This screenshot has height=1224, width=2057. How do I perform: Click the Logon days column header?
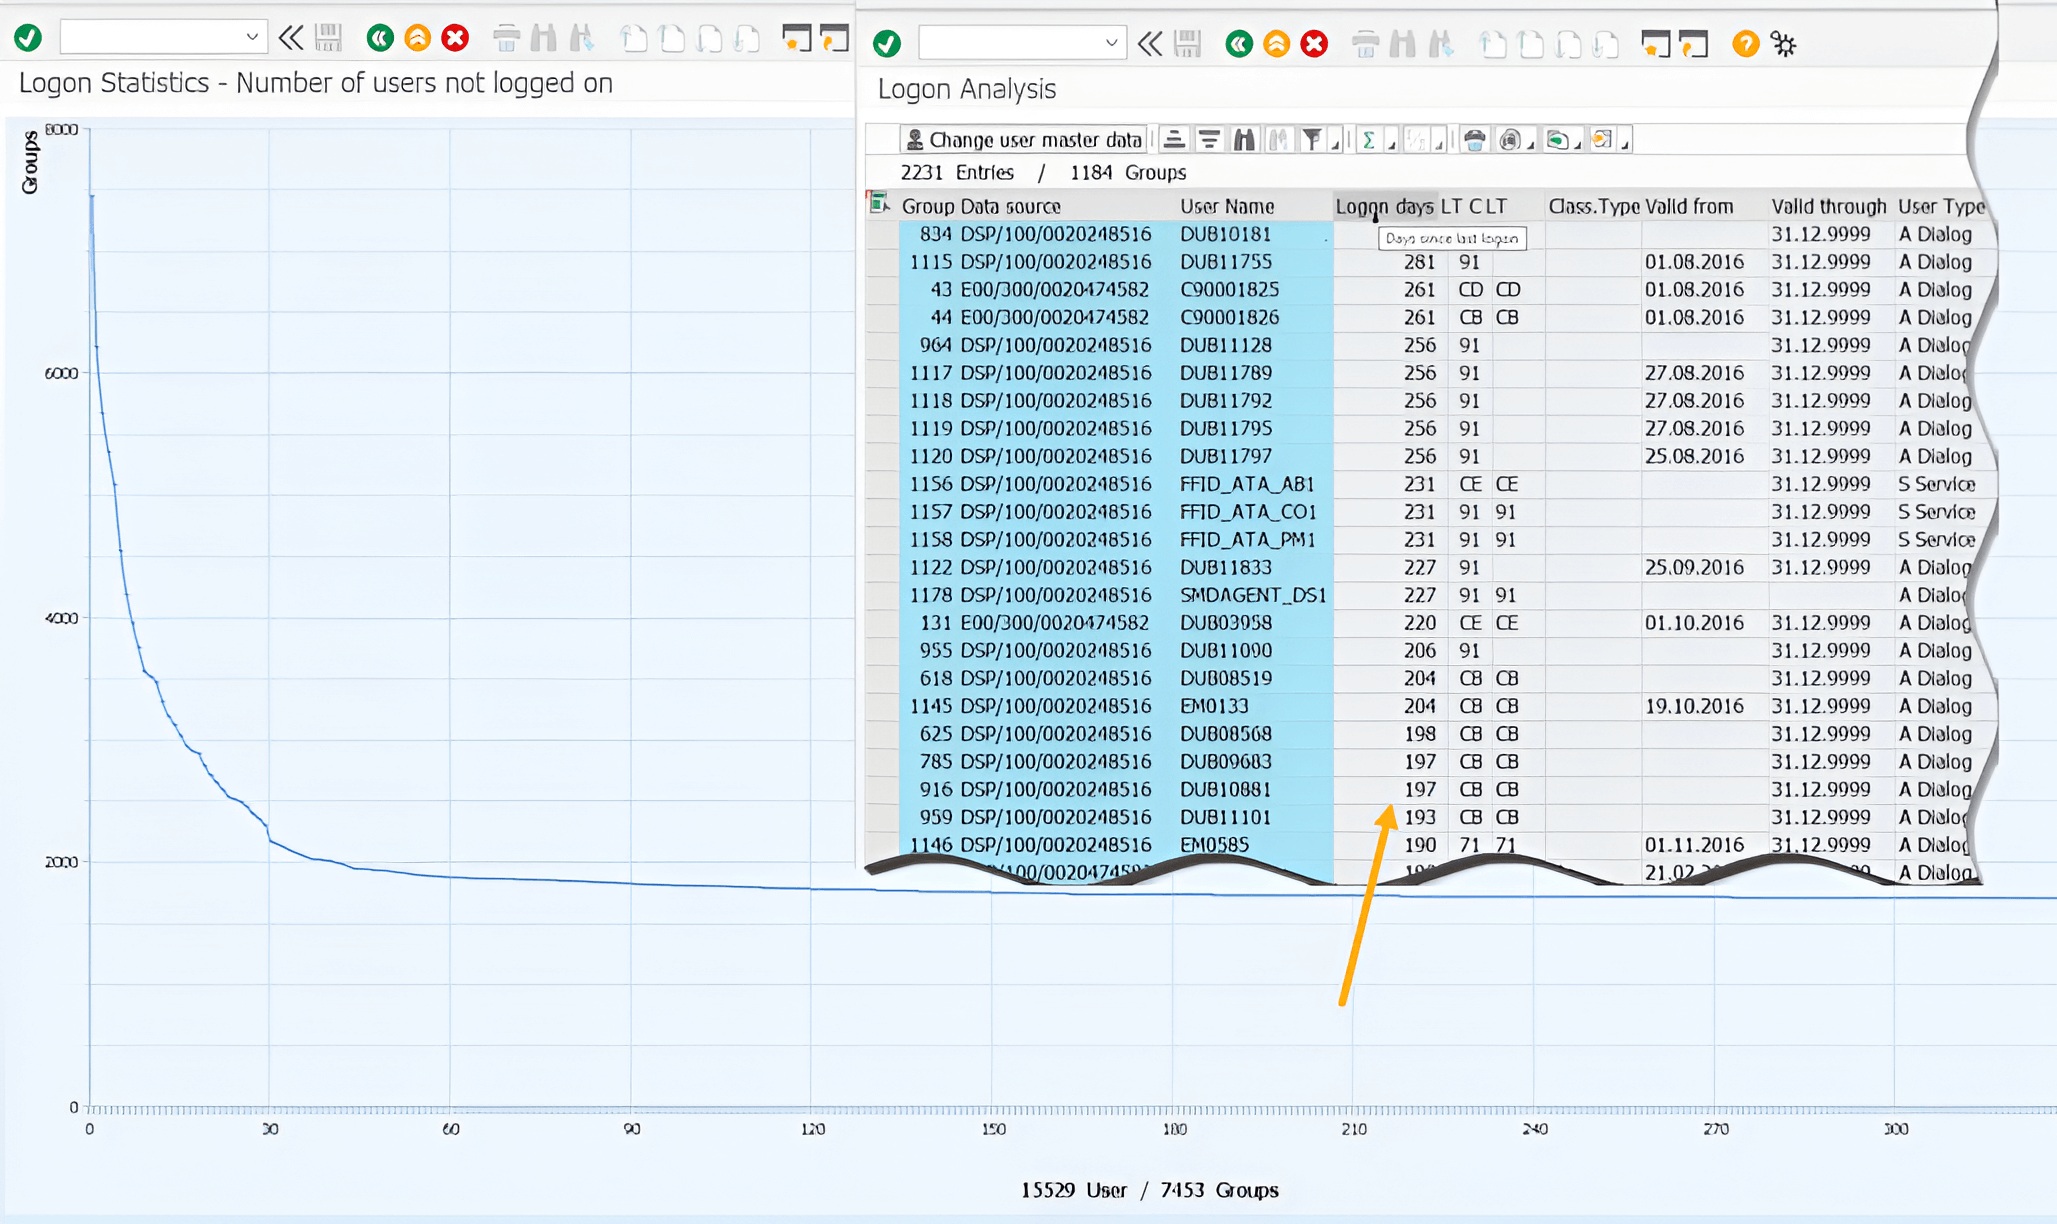[1384, 206]
